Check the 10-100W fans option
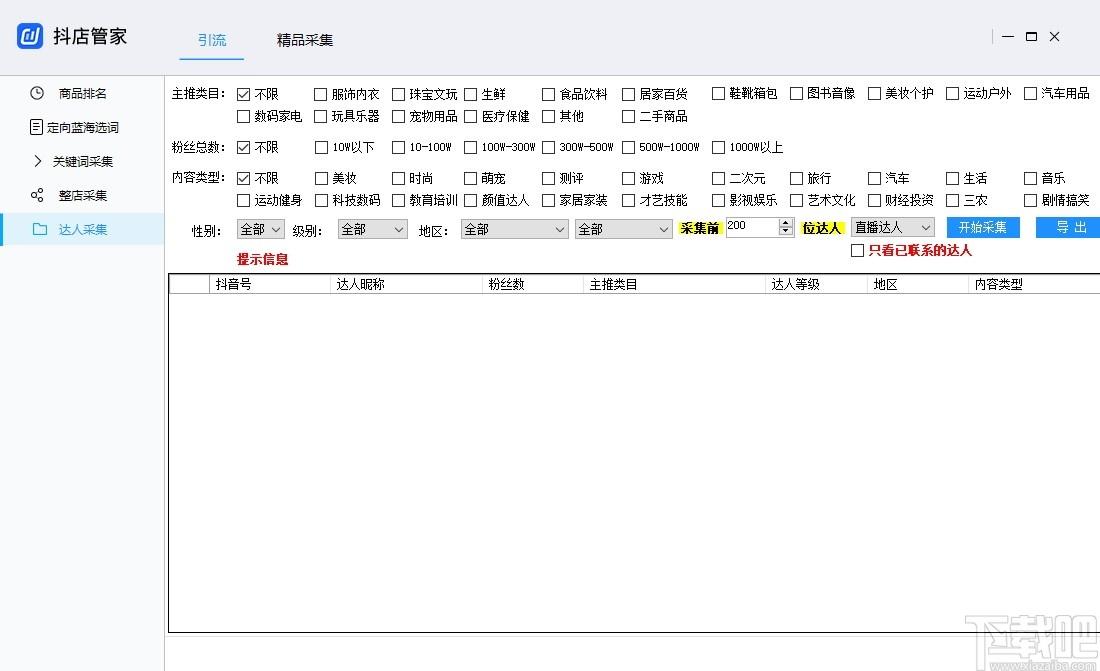 point(398,147)
